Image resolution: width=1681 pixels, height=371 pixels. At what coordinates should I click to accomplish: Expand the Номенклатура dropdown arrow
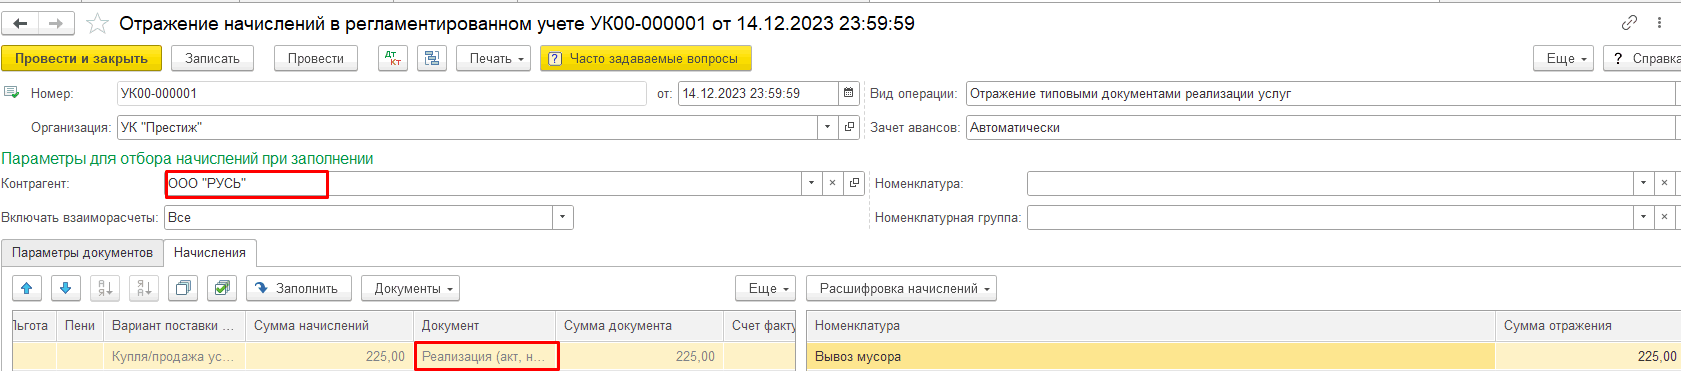coord(1643,183)
